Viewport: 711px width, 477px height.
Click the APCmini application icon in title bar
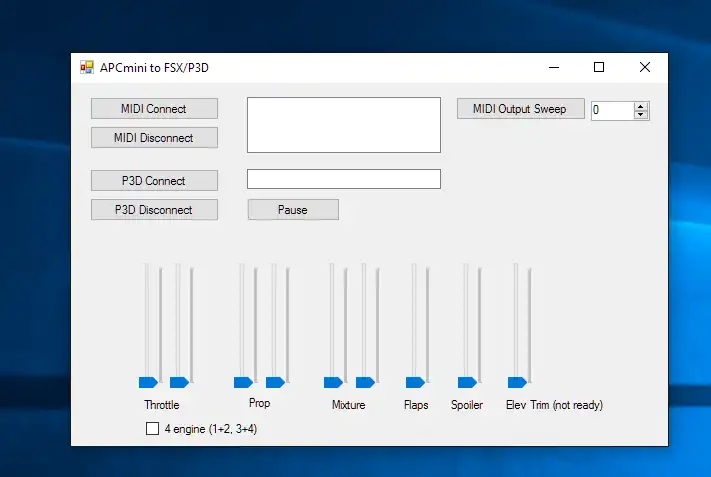[x=87, y=68]
